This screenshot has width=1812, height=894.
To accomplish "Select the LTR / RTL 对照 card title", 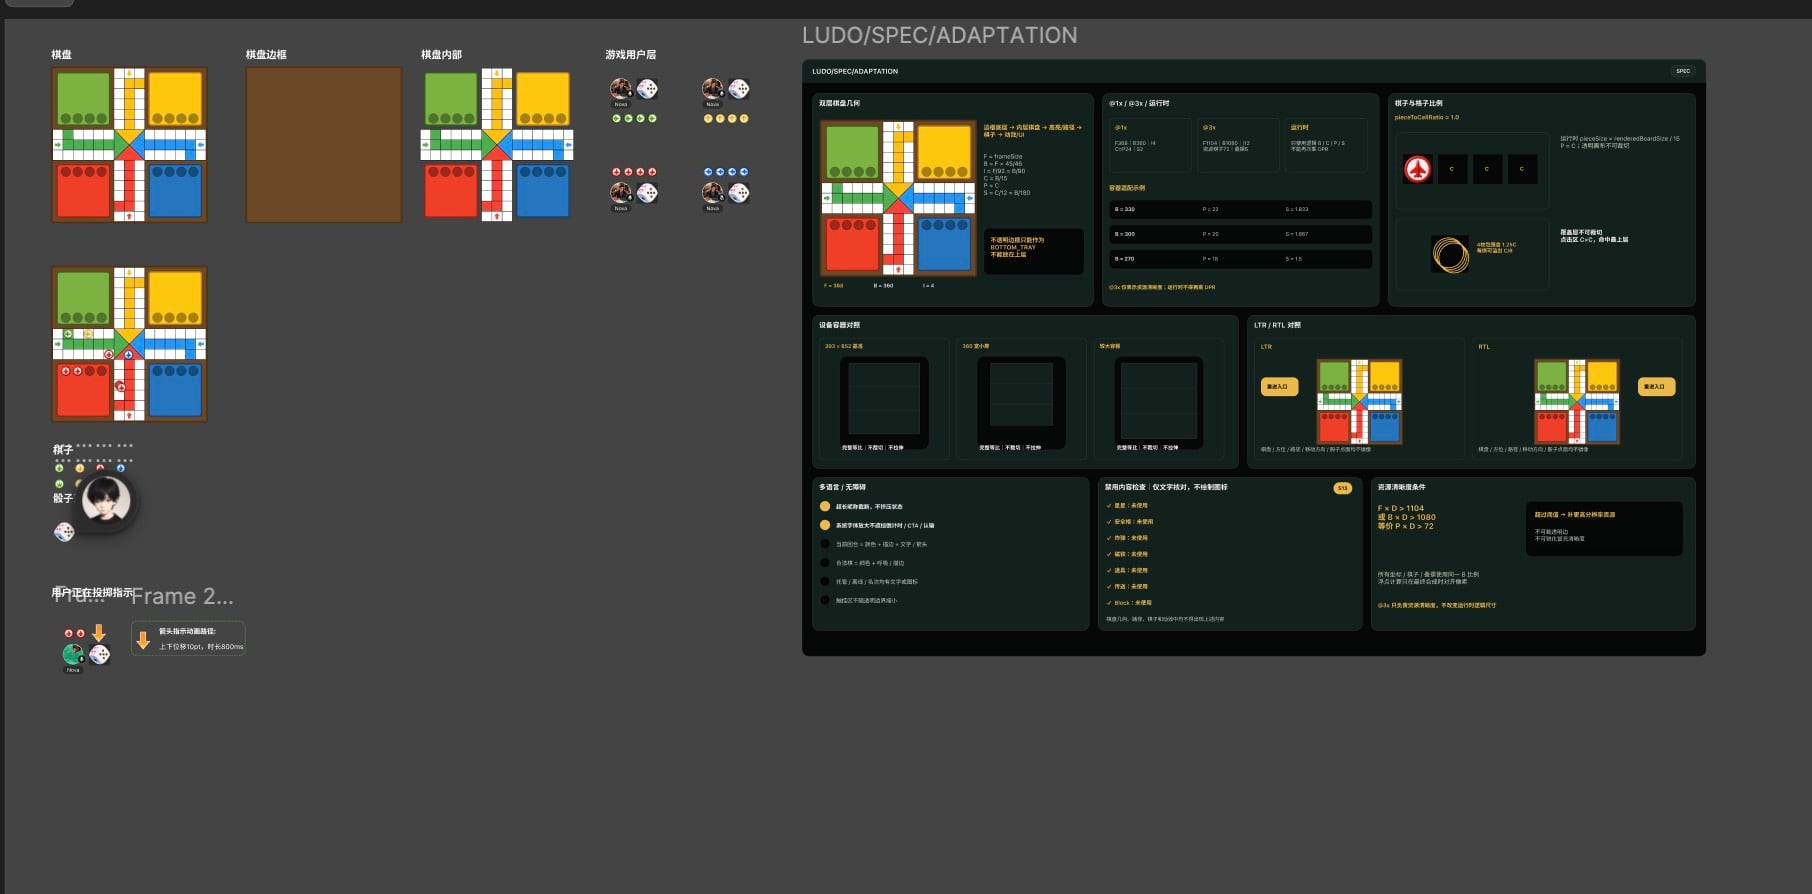I will coord(1278,325).
